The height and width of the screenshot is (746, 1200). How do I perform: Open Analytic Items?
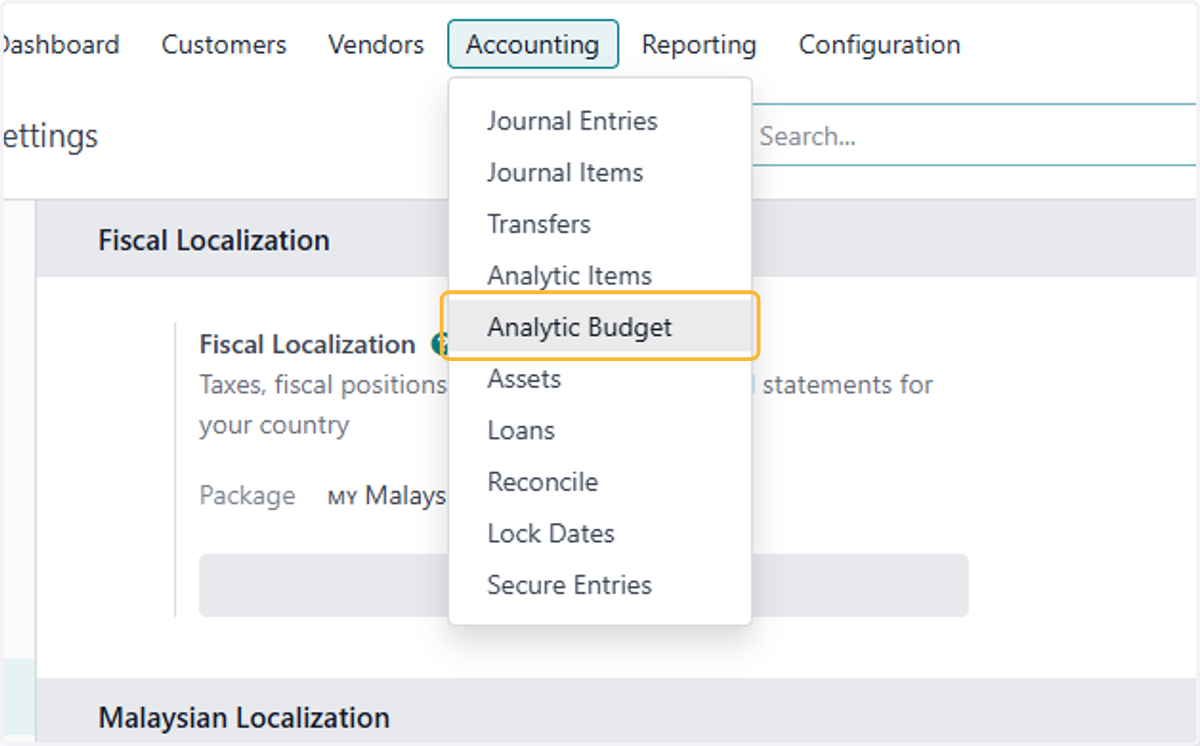(600, 276)
